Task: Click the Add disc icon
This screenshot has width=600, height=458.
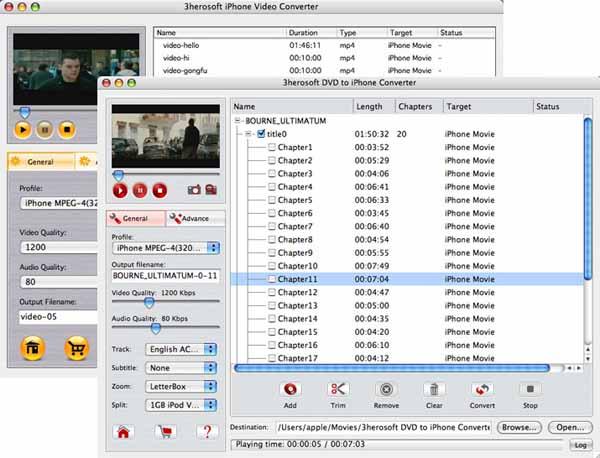Action: [x=290, y=390]
